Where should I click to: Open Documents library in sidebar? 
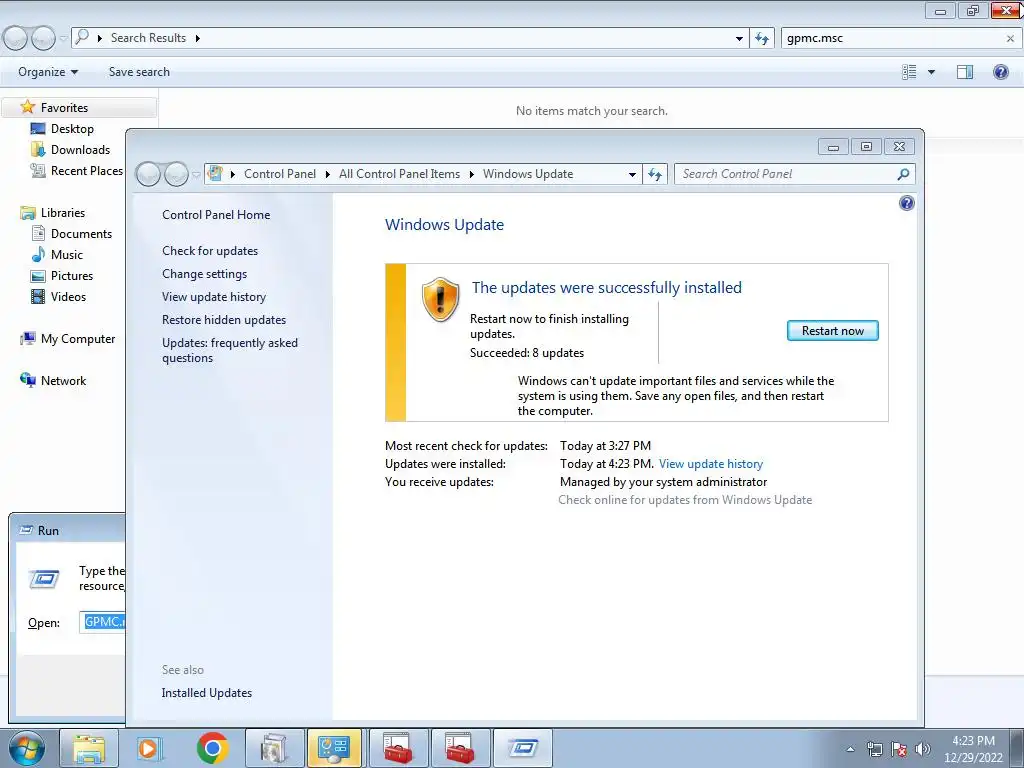pyautogui.click(x=81, y=234)
